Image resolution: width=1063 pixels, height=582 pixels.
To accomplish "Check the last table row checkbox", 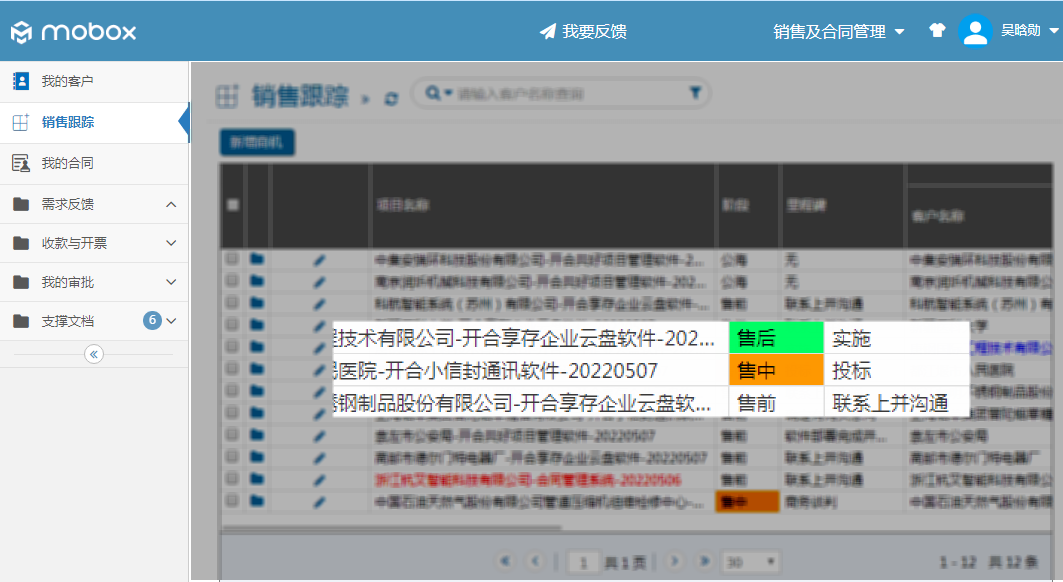I will point(232,501).
